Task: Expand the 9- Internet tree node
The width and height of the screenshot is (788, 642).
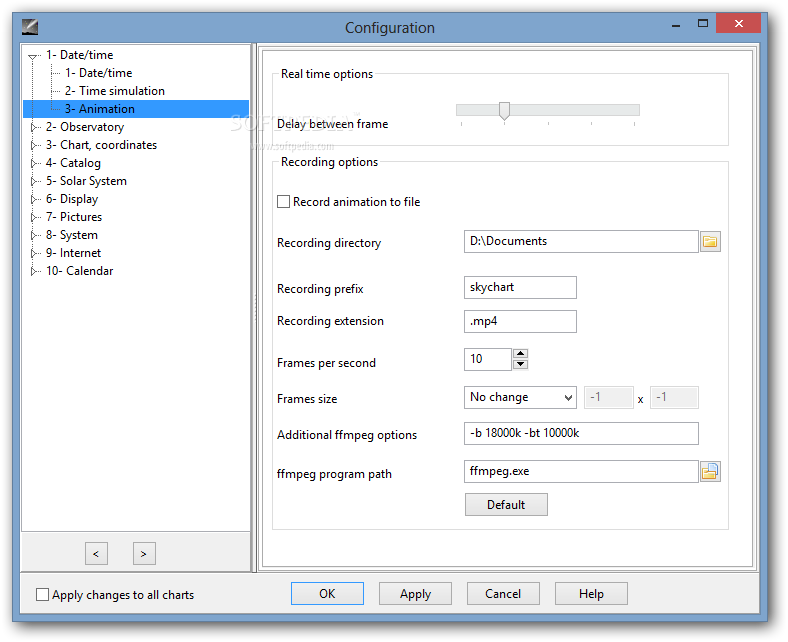Action: point(33,253)
